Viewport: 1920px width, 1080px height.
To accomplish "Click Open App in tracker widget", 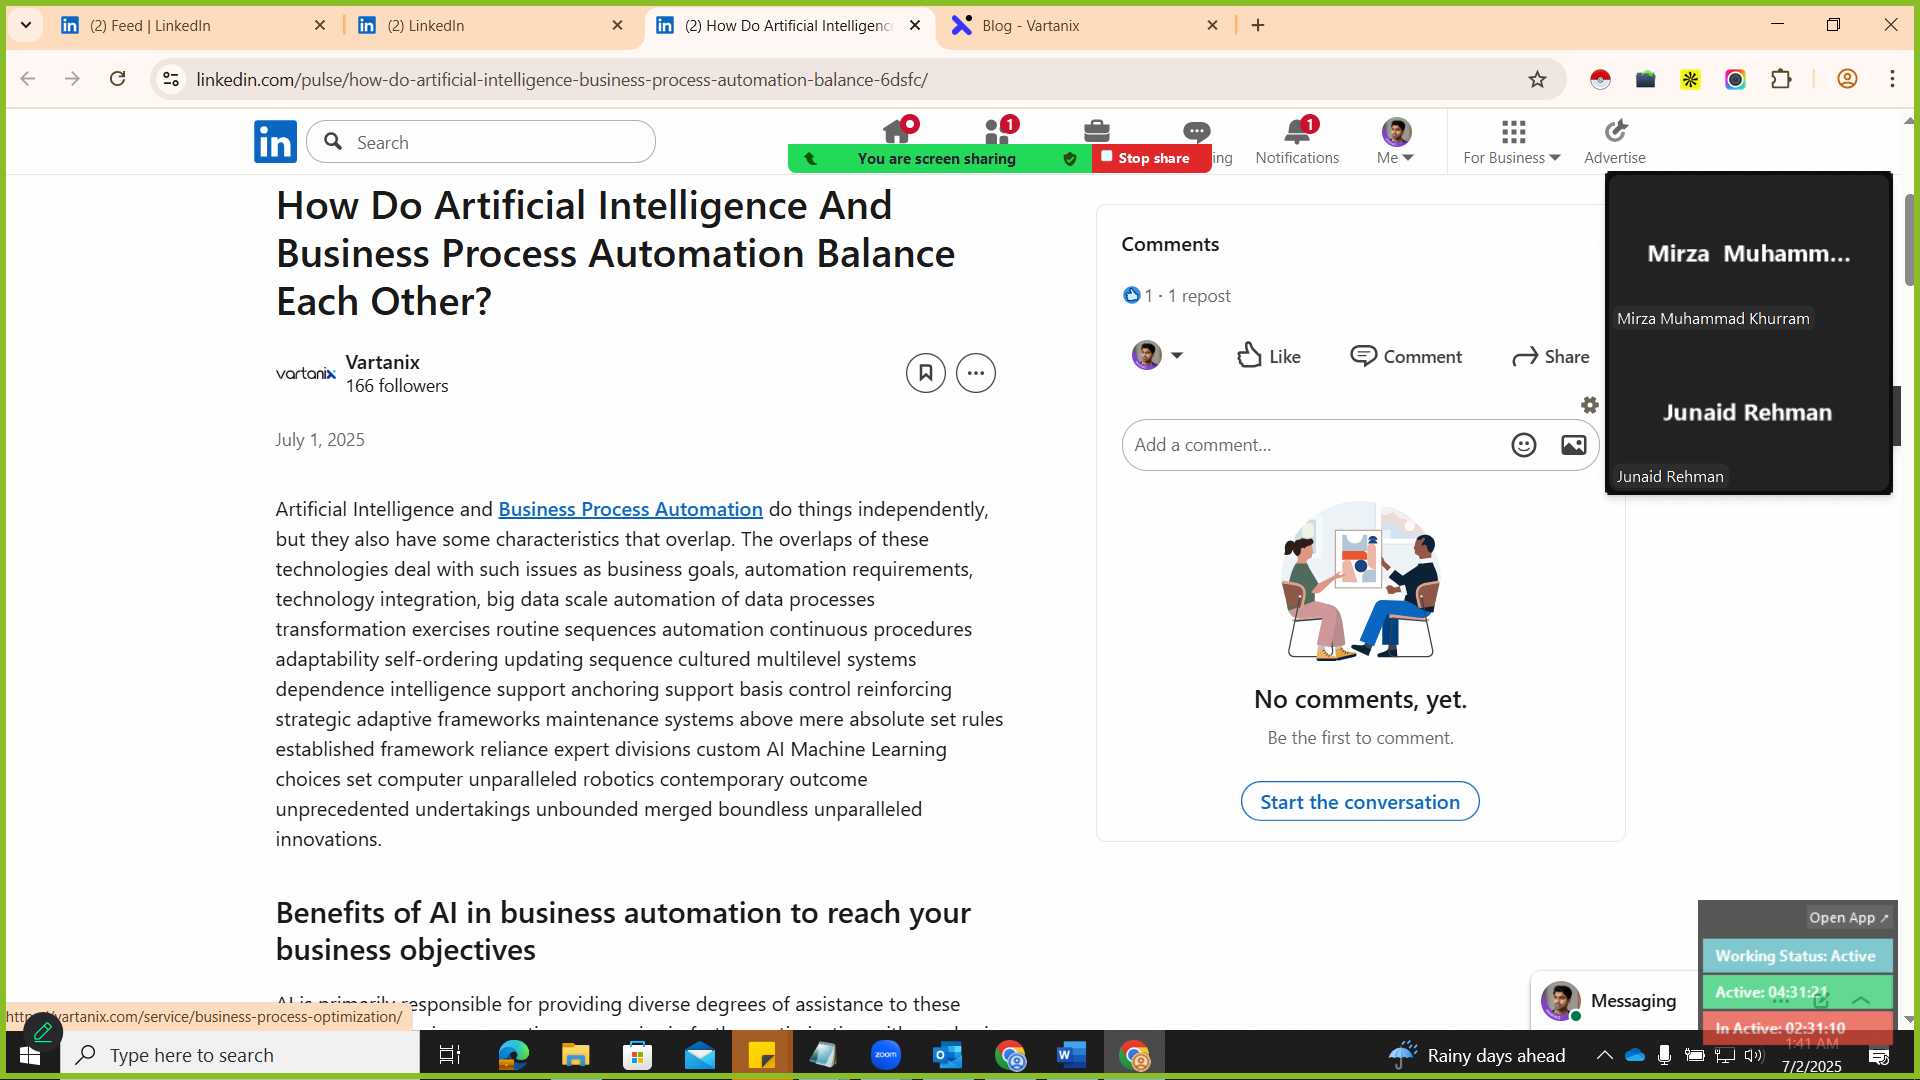I will coord(1848,918).
